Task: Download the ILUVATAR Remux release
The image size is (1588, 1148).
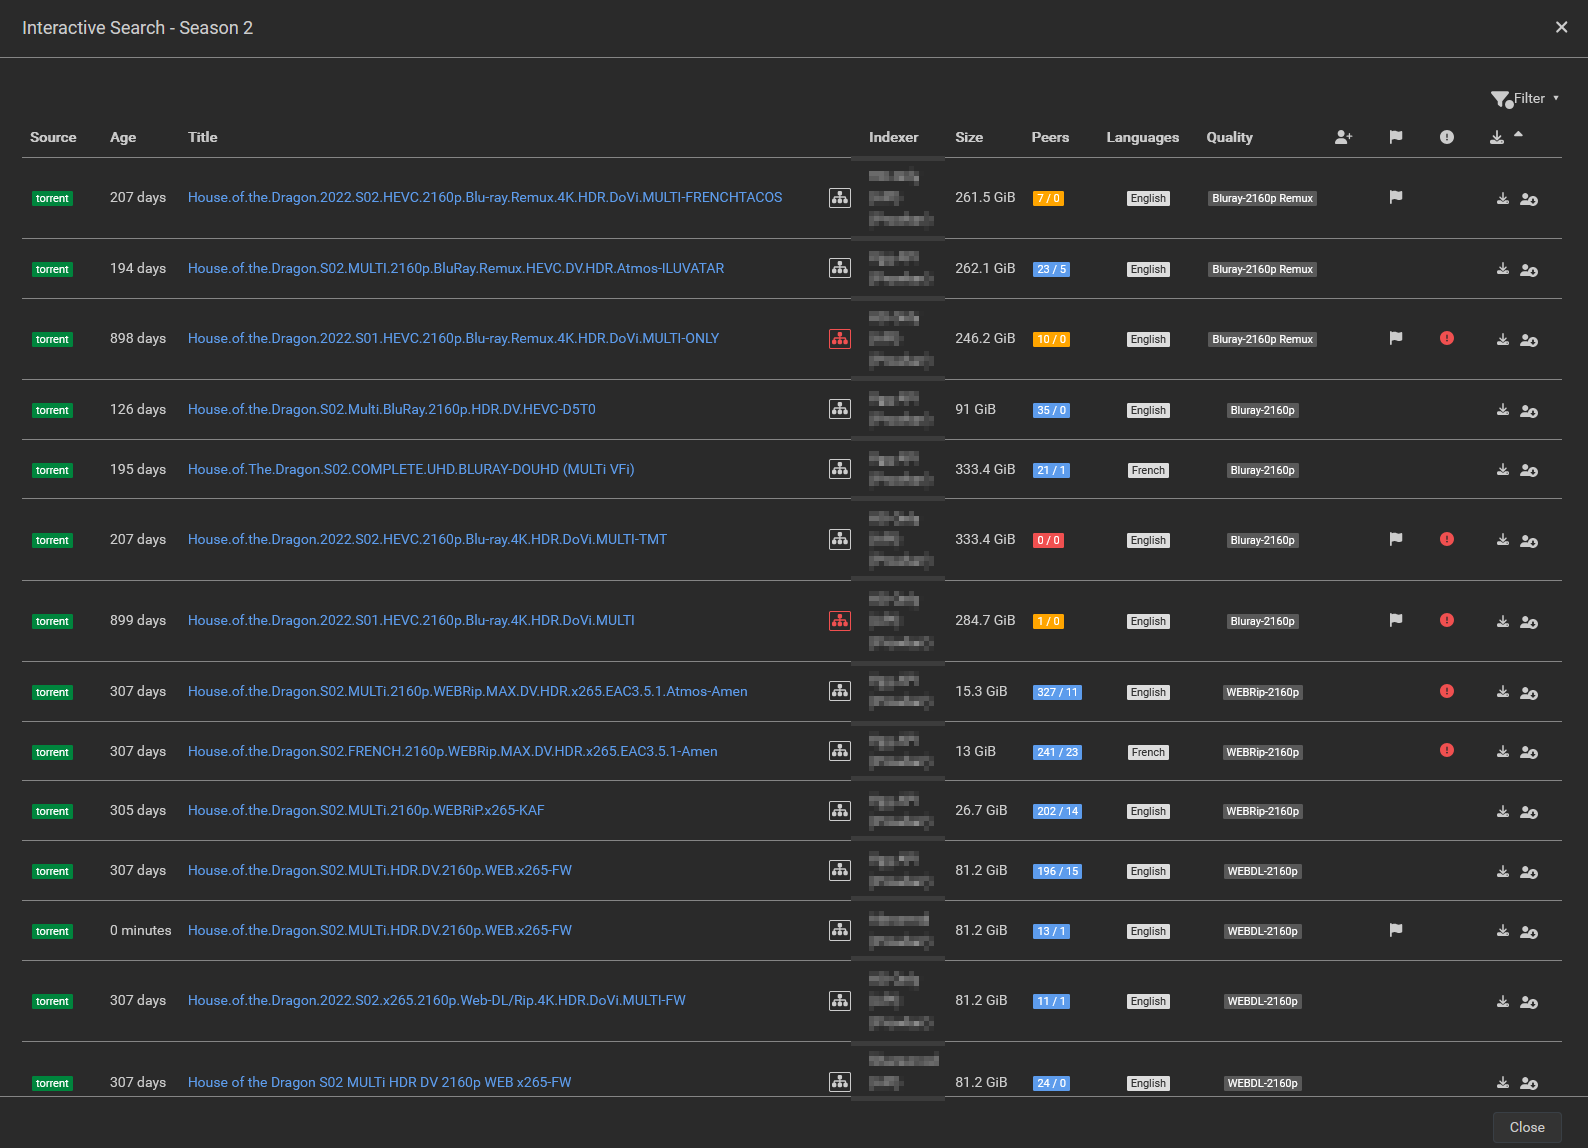Action: [1502, 269]
